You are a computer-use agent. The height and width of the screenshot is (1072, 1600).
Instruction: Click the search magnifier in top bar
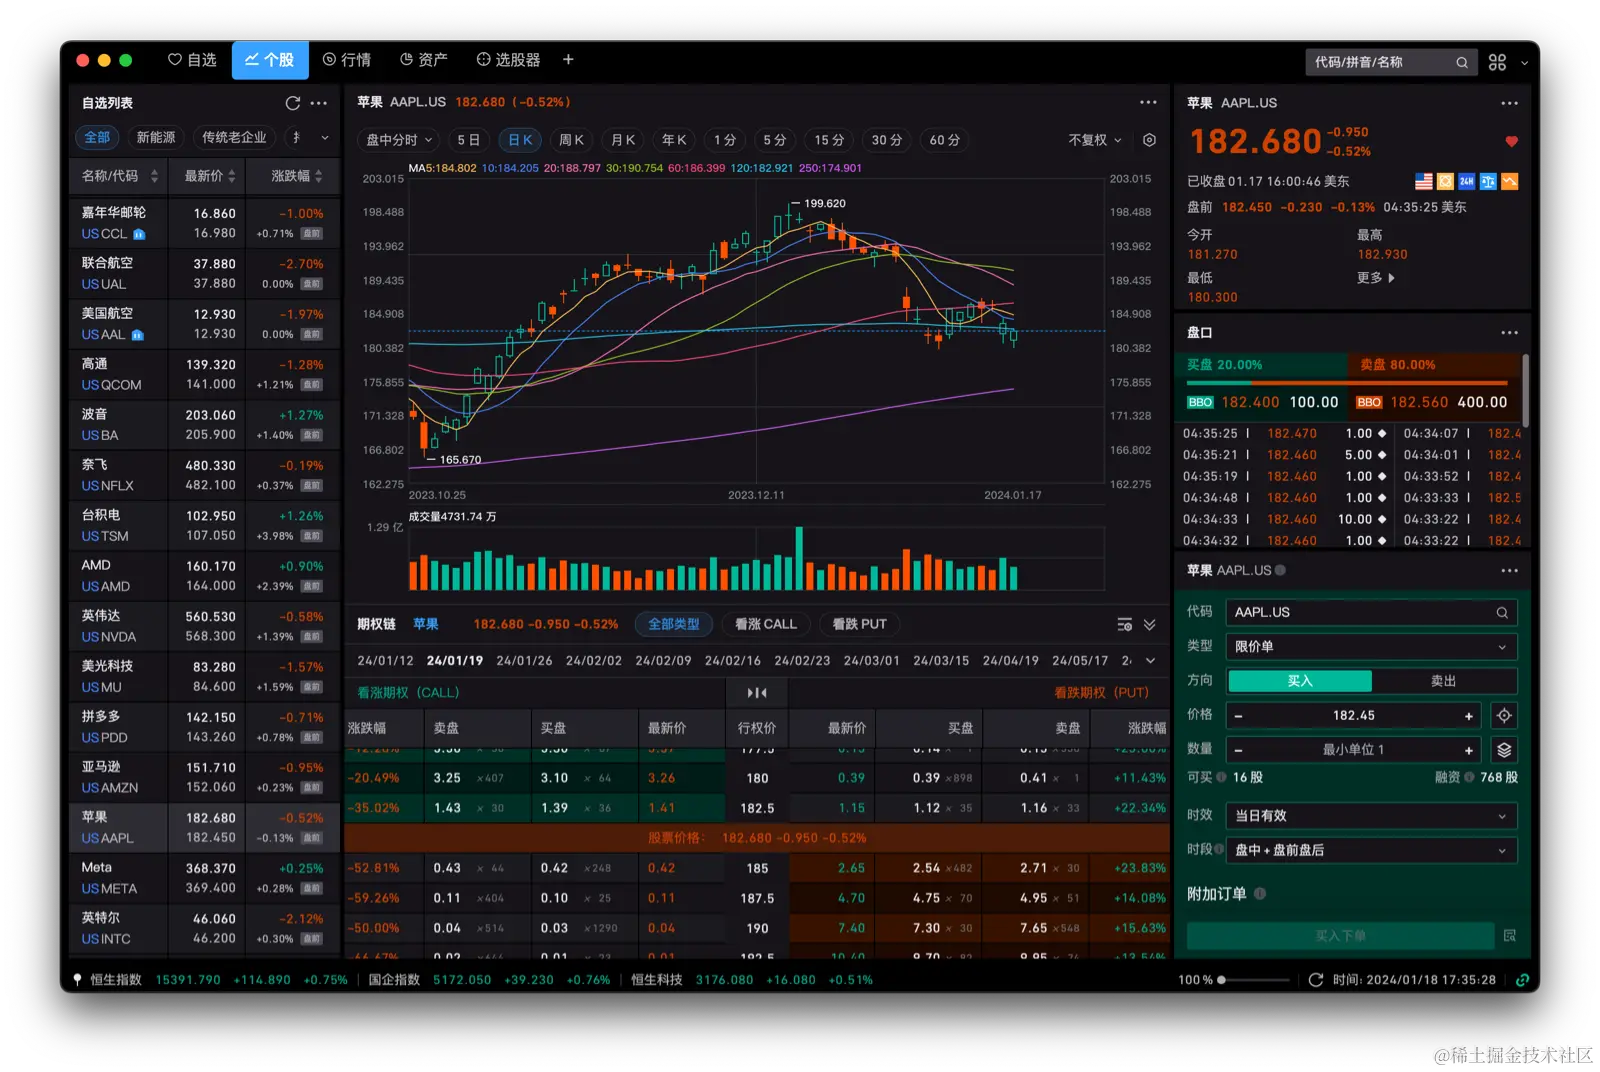point(1462,62)
